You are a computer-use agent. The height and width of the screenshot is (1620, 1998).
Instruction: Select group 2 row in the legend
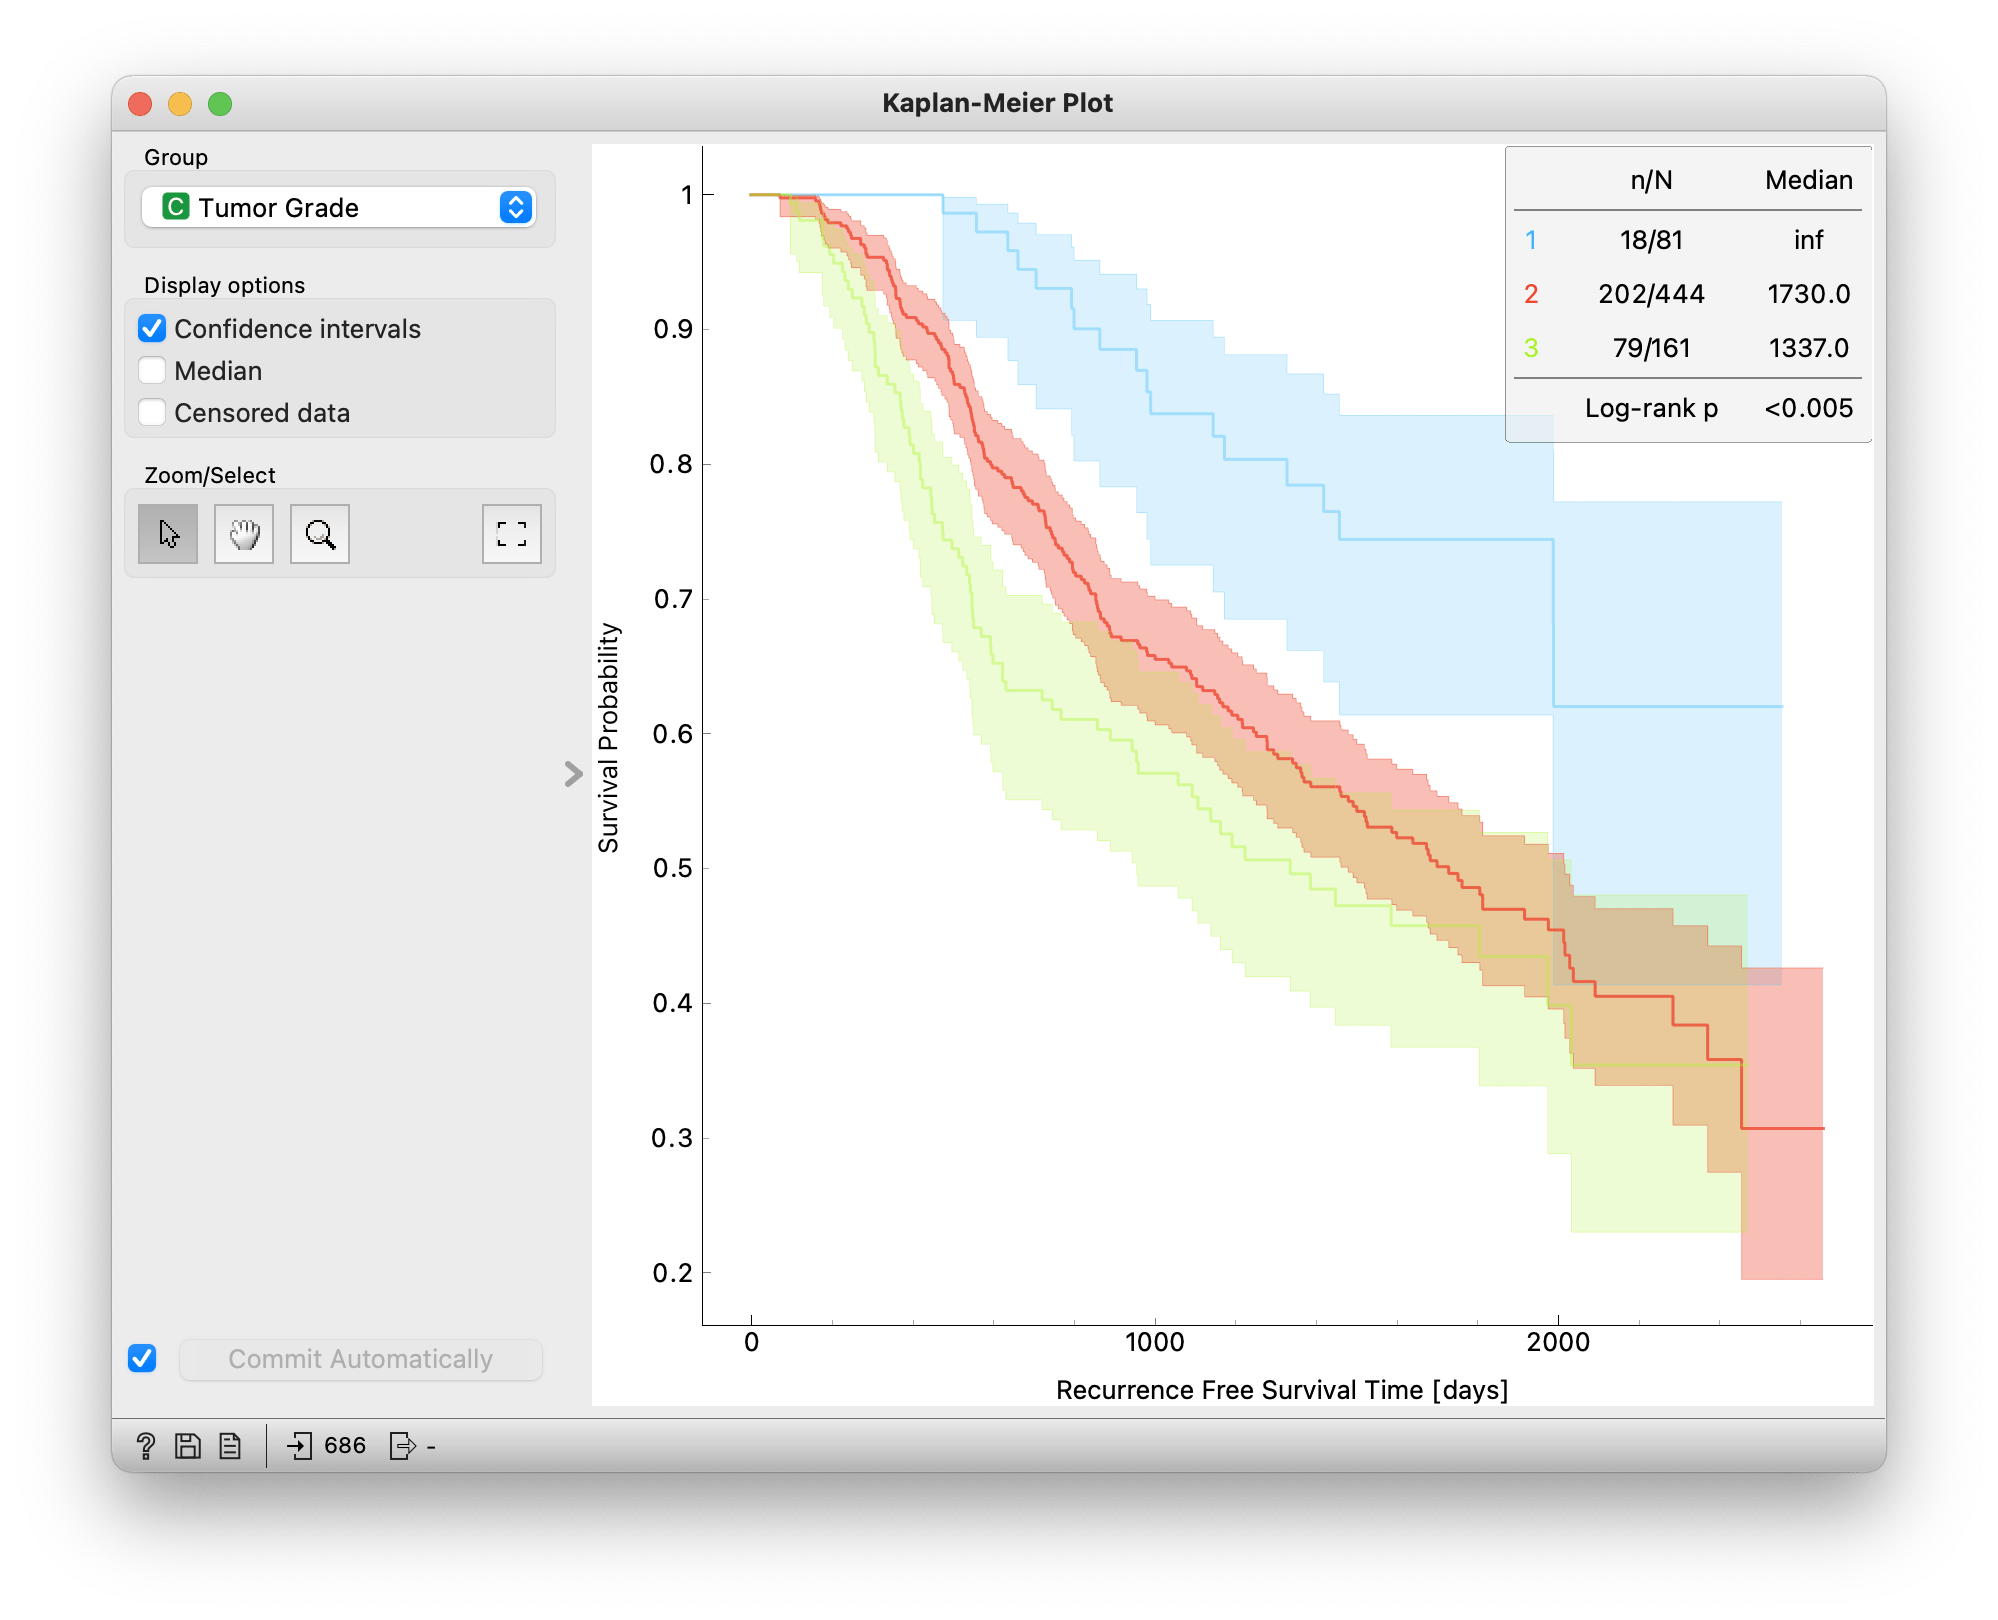click(1688, 294)
